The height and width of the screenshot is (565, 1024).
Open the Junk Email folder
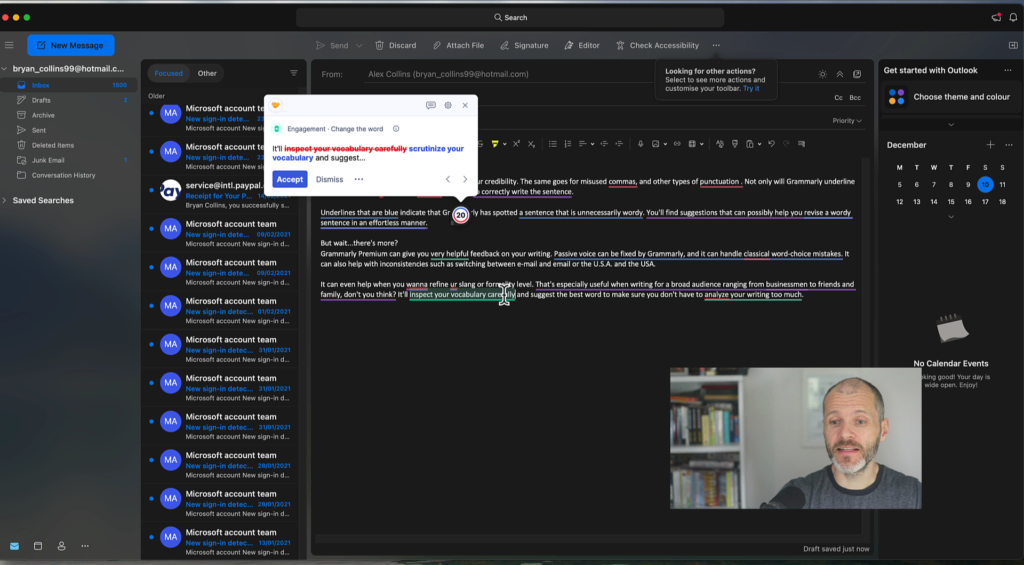(69, 160)
